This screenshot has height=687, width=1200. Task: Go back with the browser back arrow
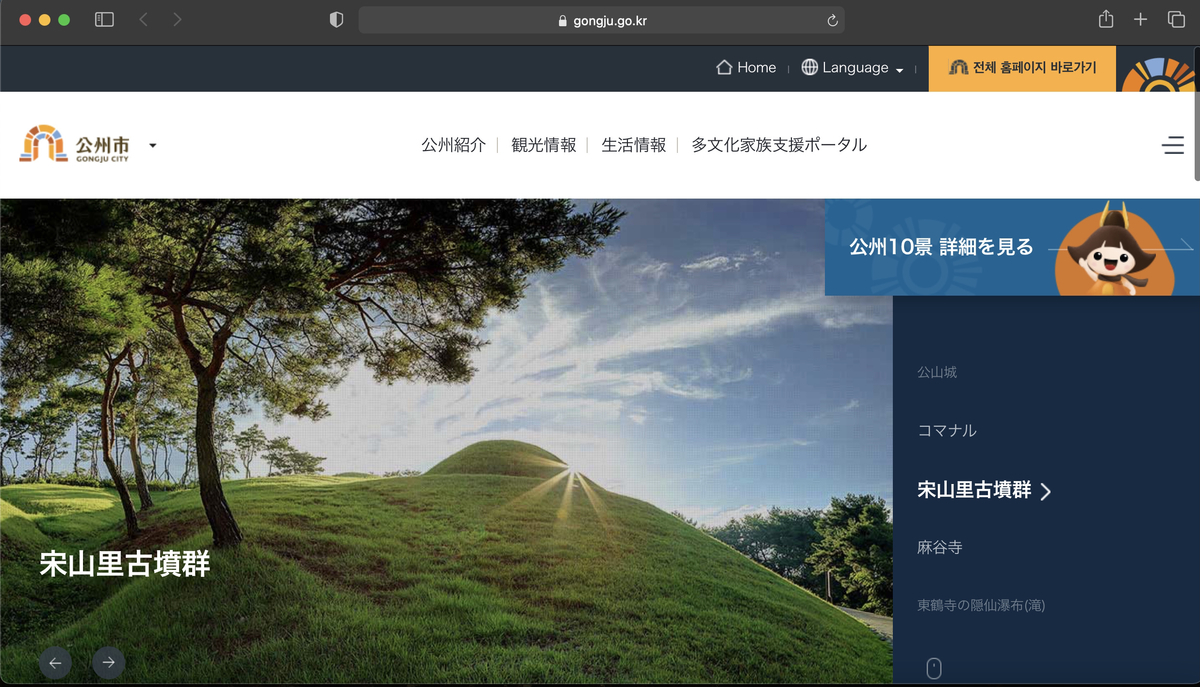(x=143, y=19)
